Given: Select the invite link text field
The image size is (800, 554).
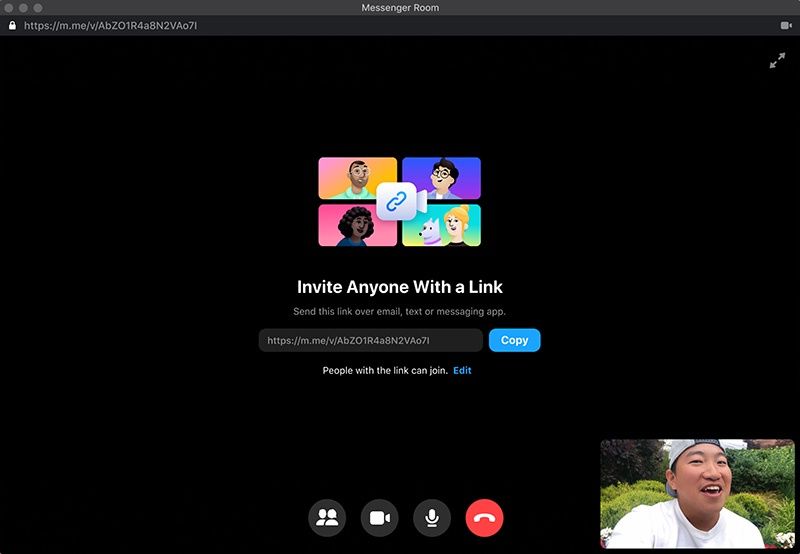Looking at the screenshot, I should click(x=371, y=340).
